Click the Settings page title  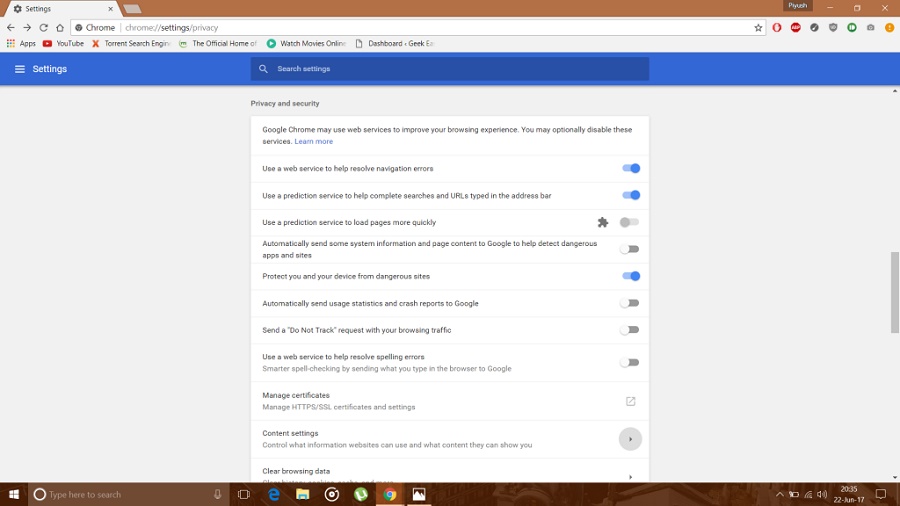[49, 69]
